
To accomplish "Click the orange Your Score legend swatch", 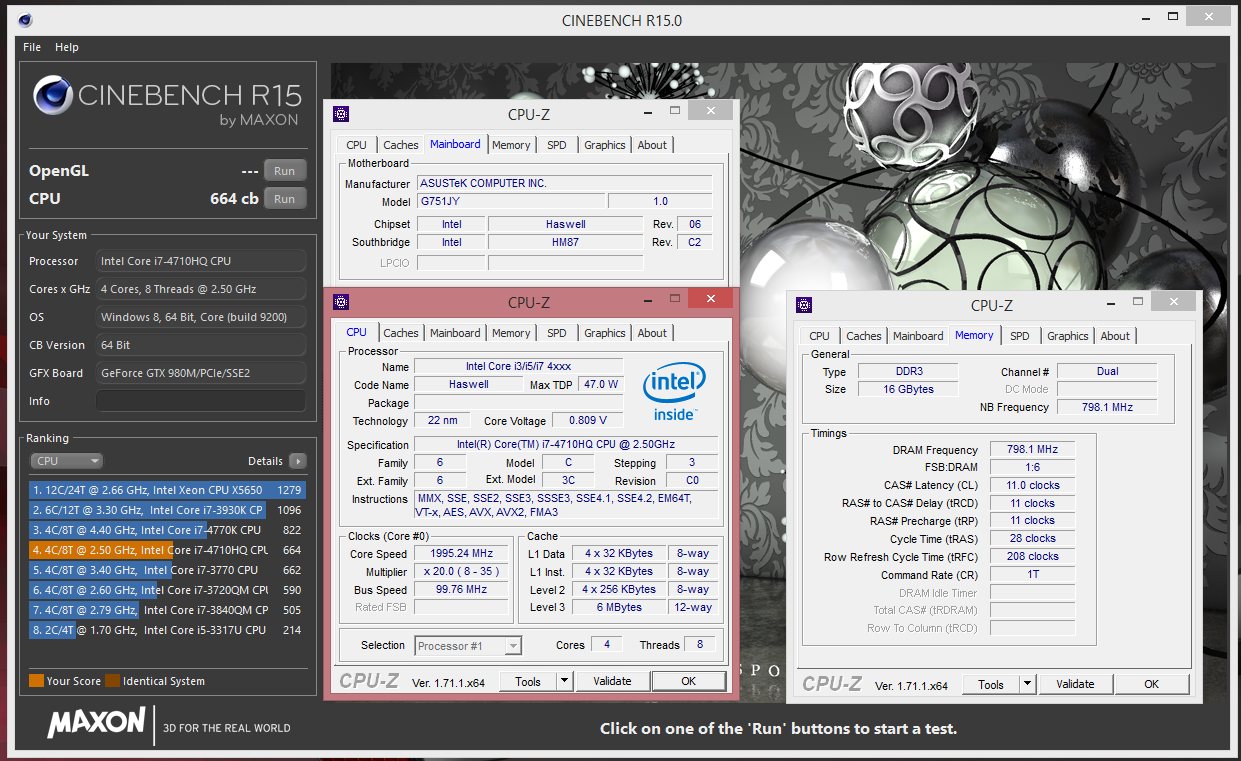I will pyautogui.click(x=36, y=681).
